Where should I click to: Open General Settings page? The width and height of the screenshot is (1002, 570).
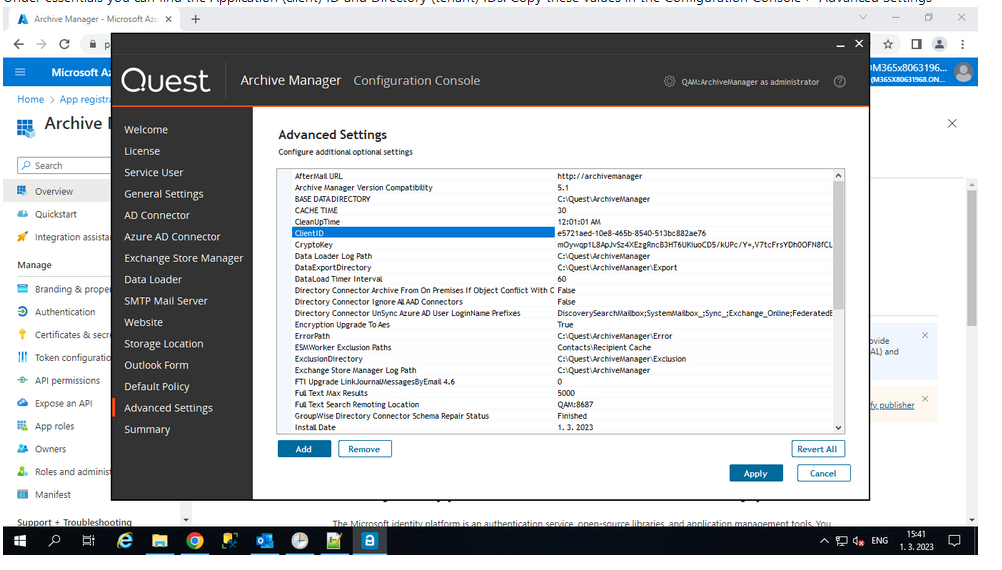[x=164, y=194]
